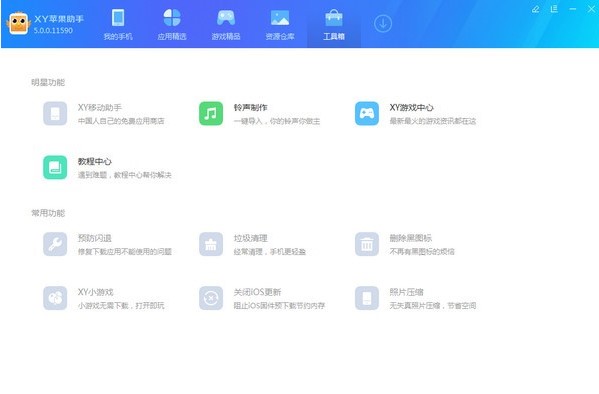Click description 经常清理，手机更轻盈
Viewport: 599px width, 394px height.
pos(269,251)
